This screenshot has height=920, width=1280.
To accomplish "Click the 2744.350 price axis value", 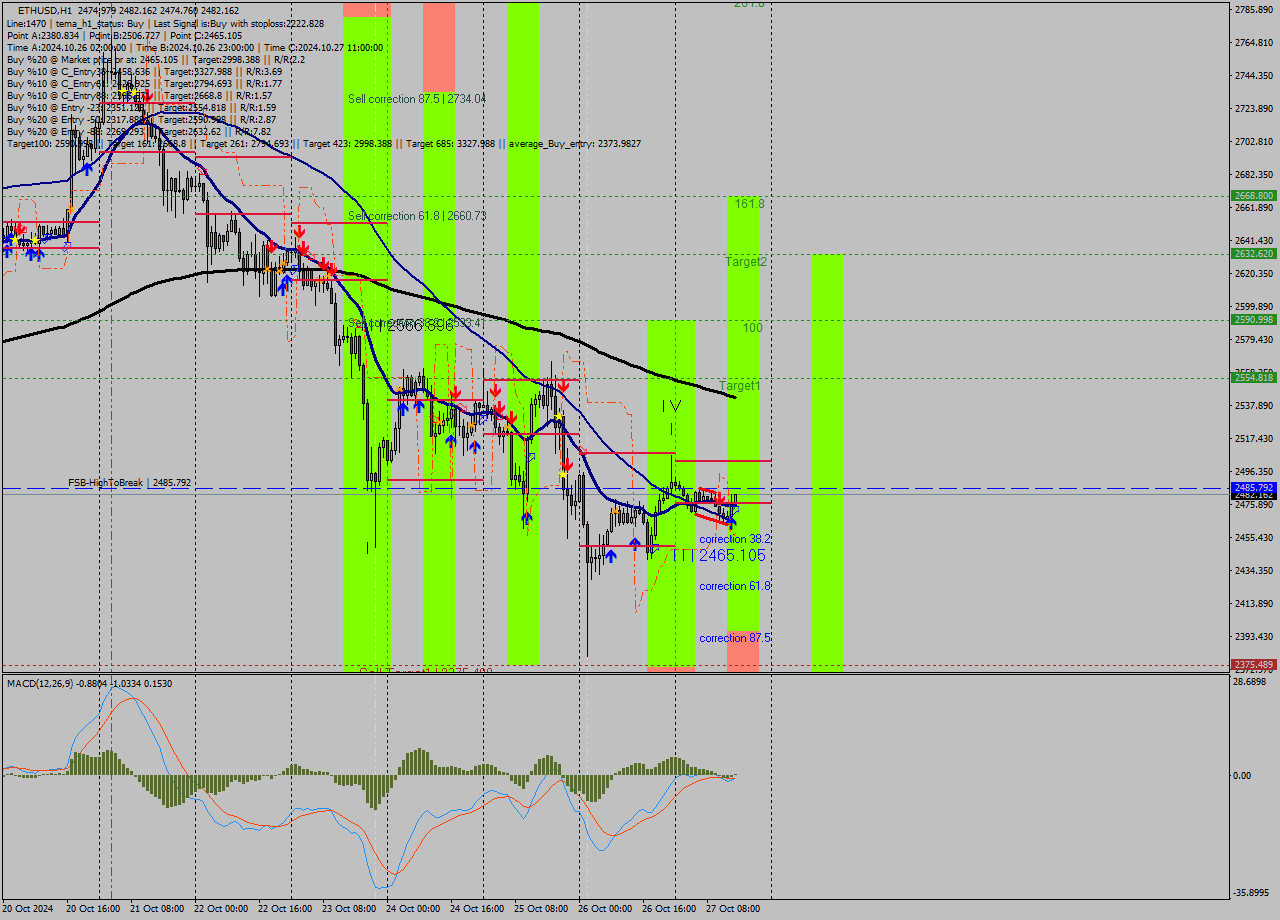I will coord(1254,75).
